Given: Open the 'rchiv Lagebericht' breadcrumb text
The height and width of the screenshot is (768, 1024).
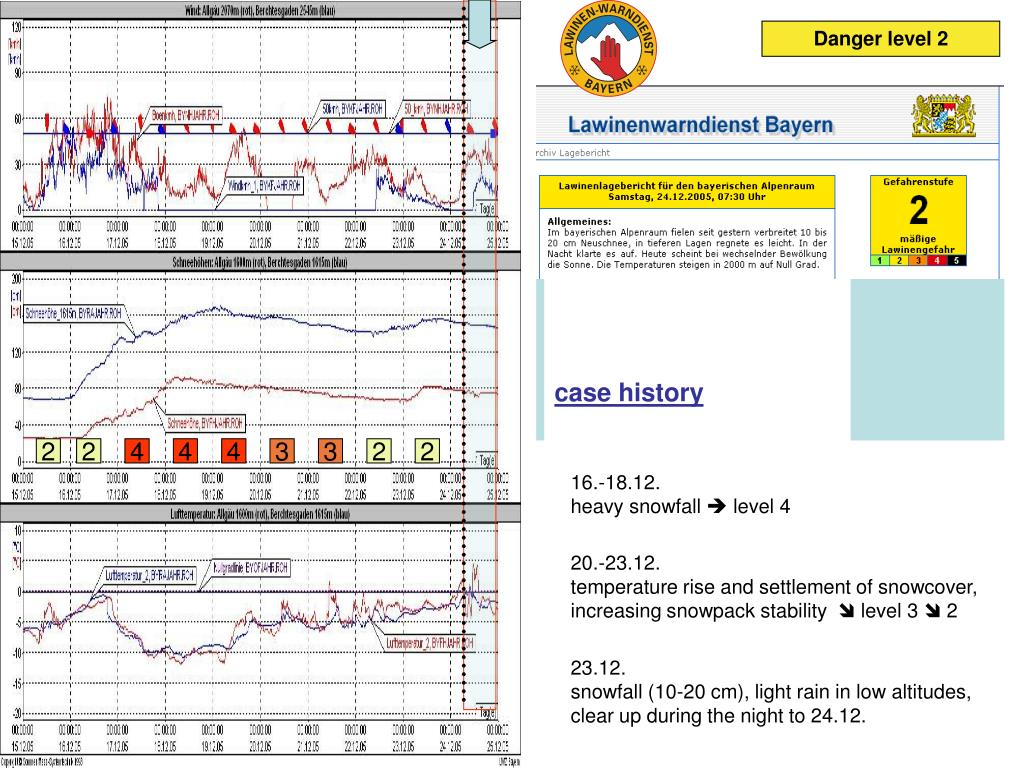Looking at the screenshot, I should 573,153.
